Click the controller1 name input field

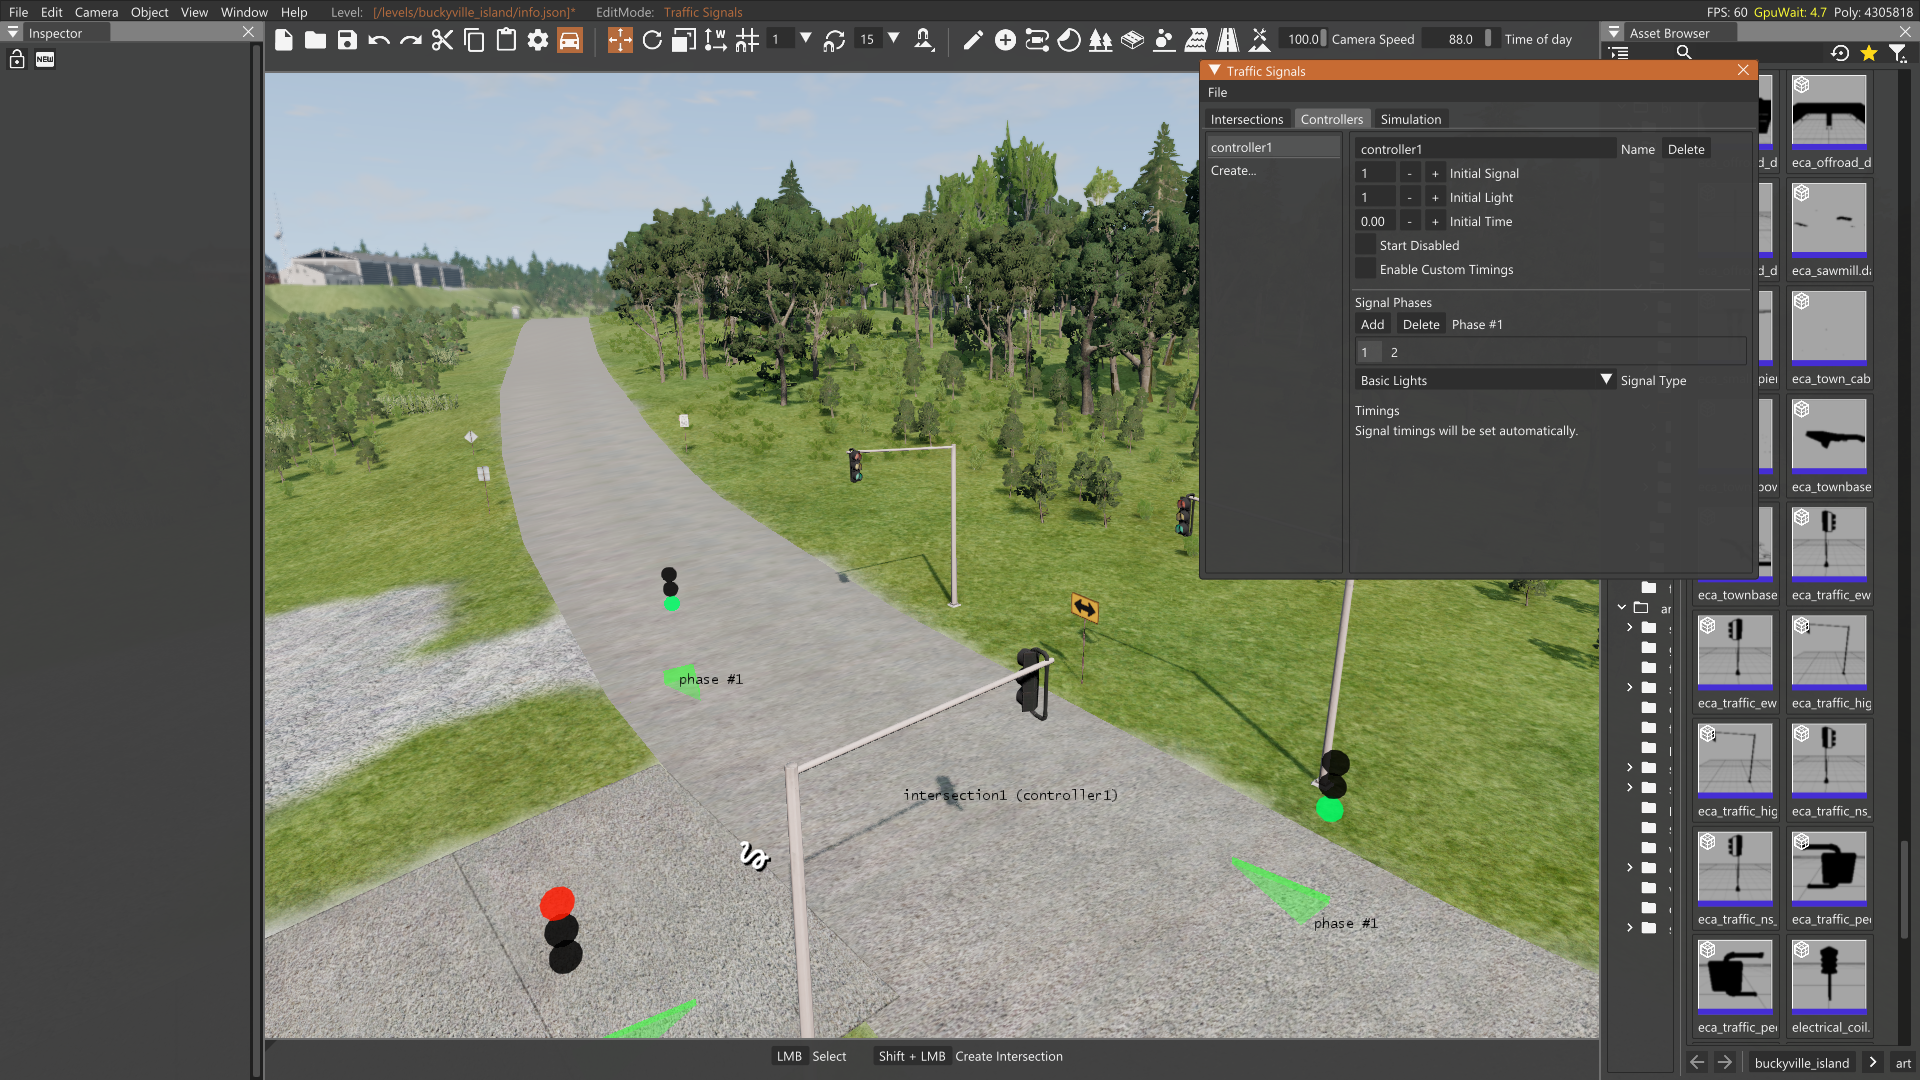tap(1485, 149)
